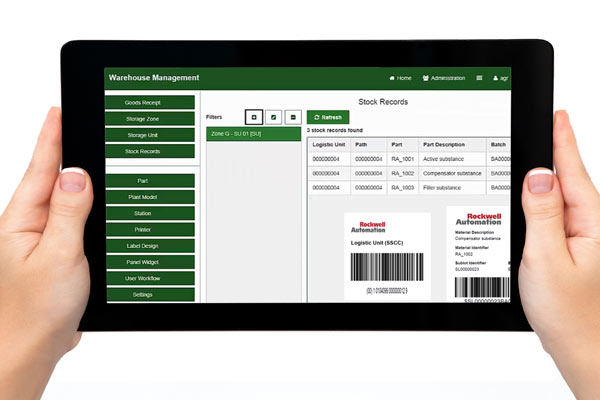Select the RA_1002 part cell
Screen dimensions: 600x400
[x=403, y=173]
